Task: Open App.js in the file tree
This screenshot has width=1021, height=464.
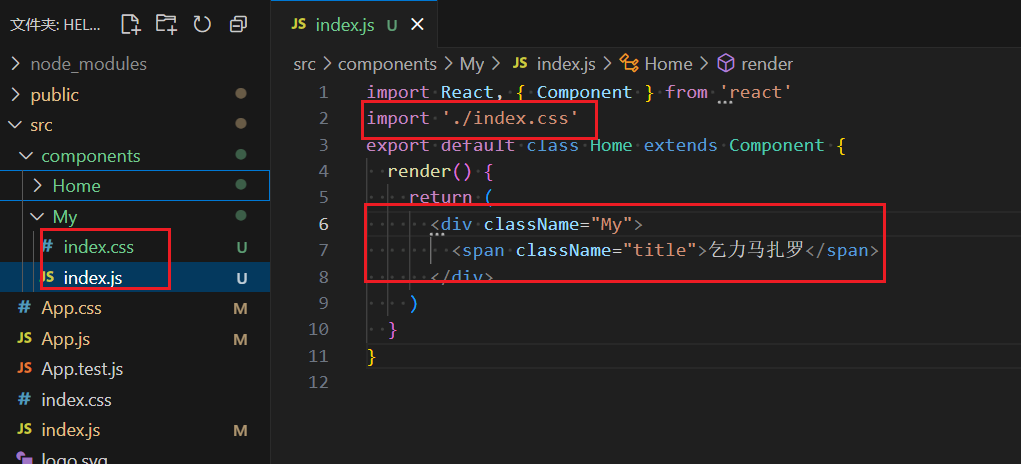Action: tap(66, 338)
